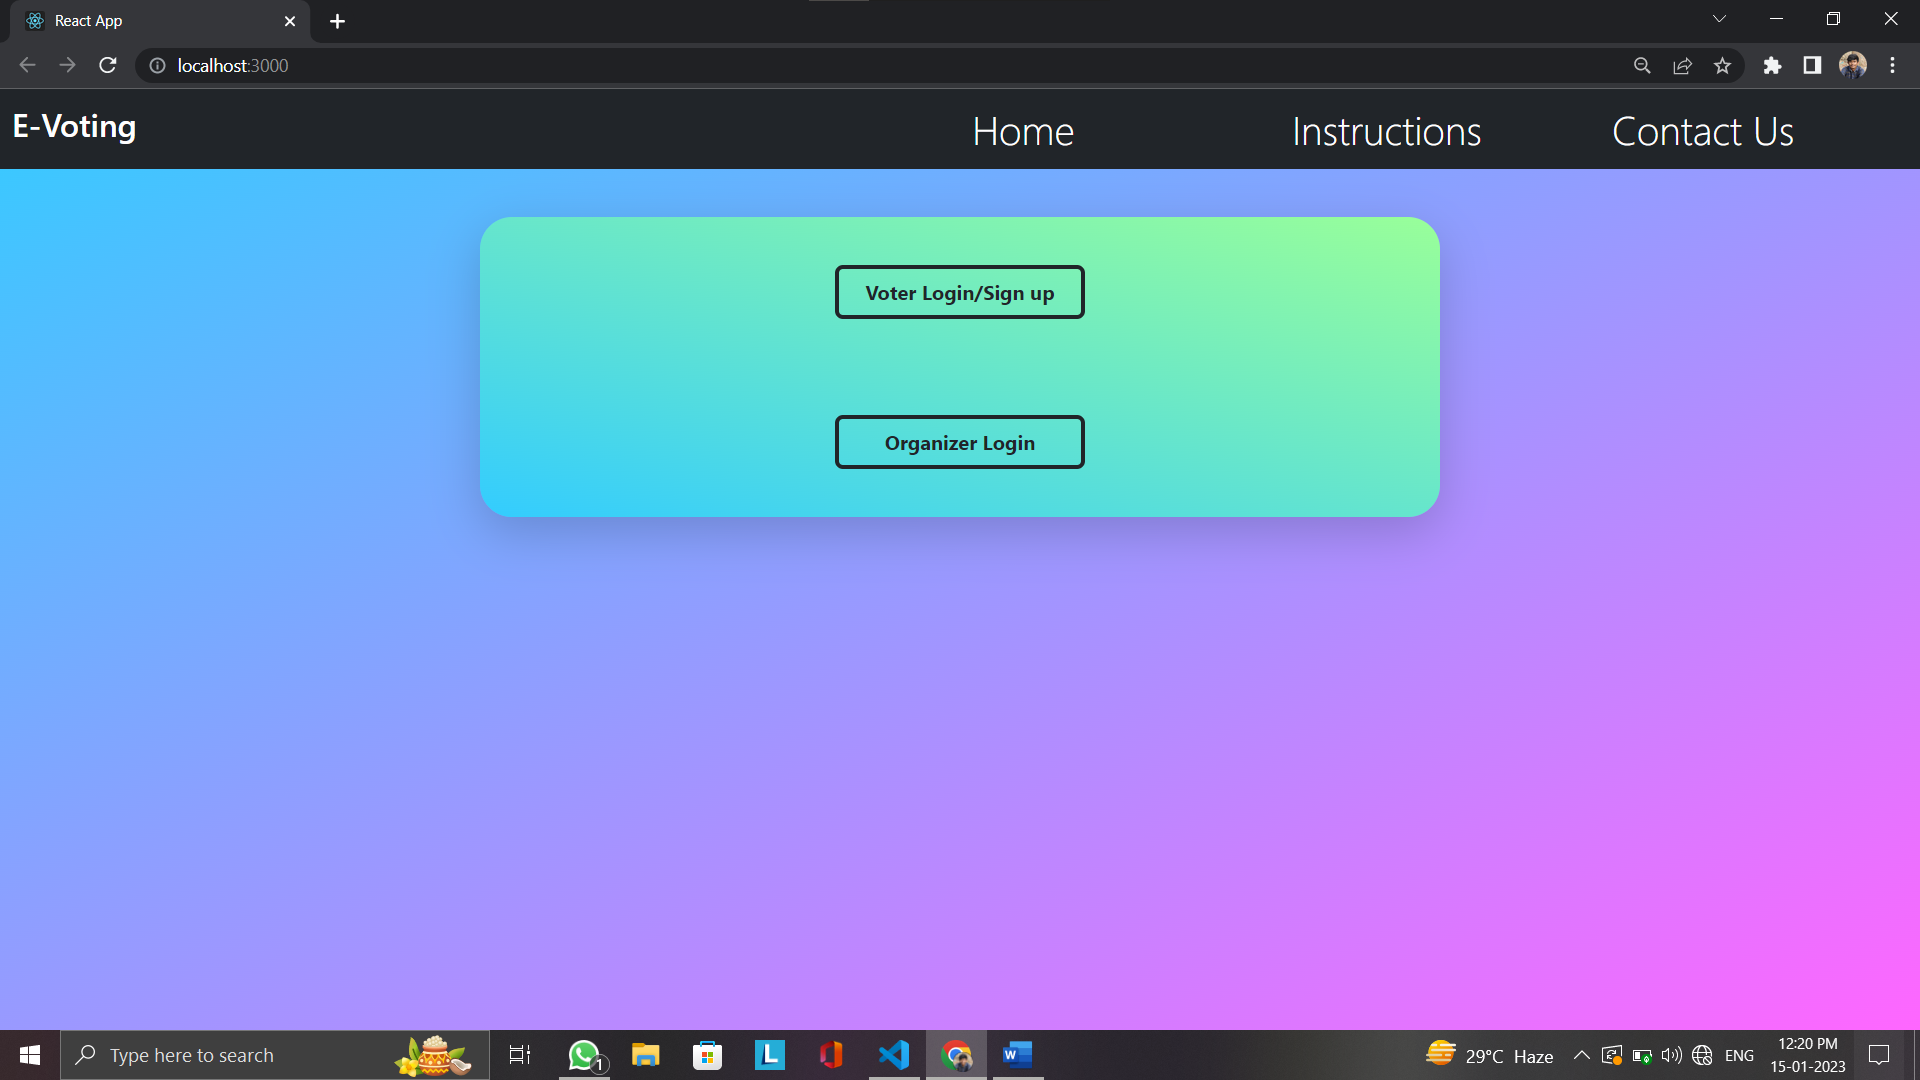Open the Instructions nav link
Screen dimensions: 1920x1080
(x=1386, y=131)
